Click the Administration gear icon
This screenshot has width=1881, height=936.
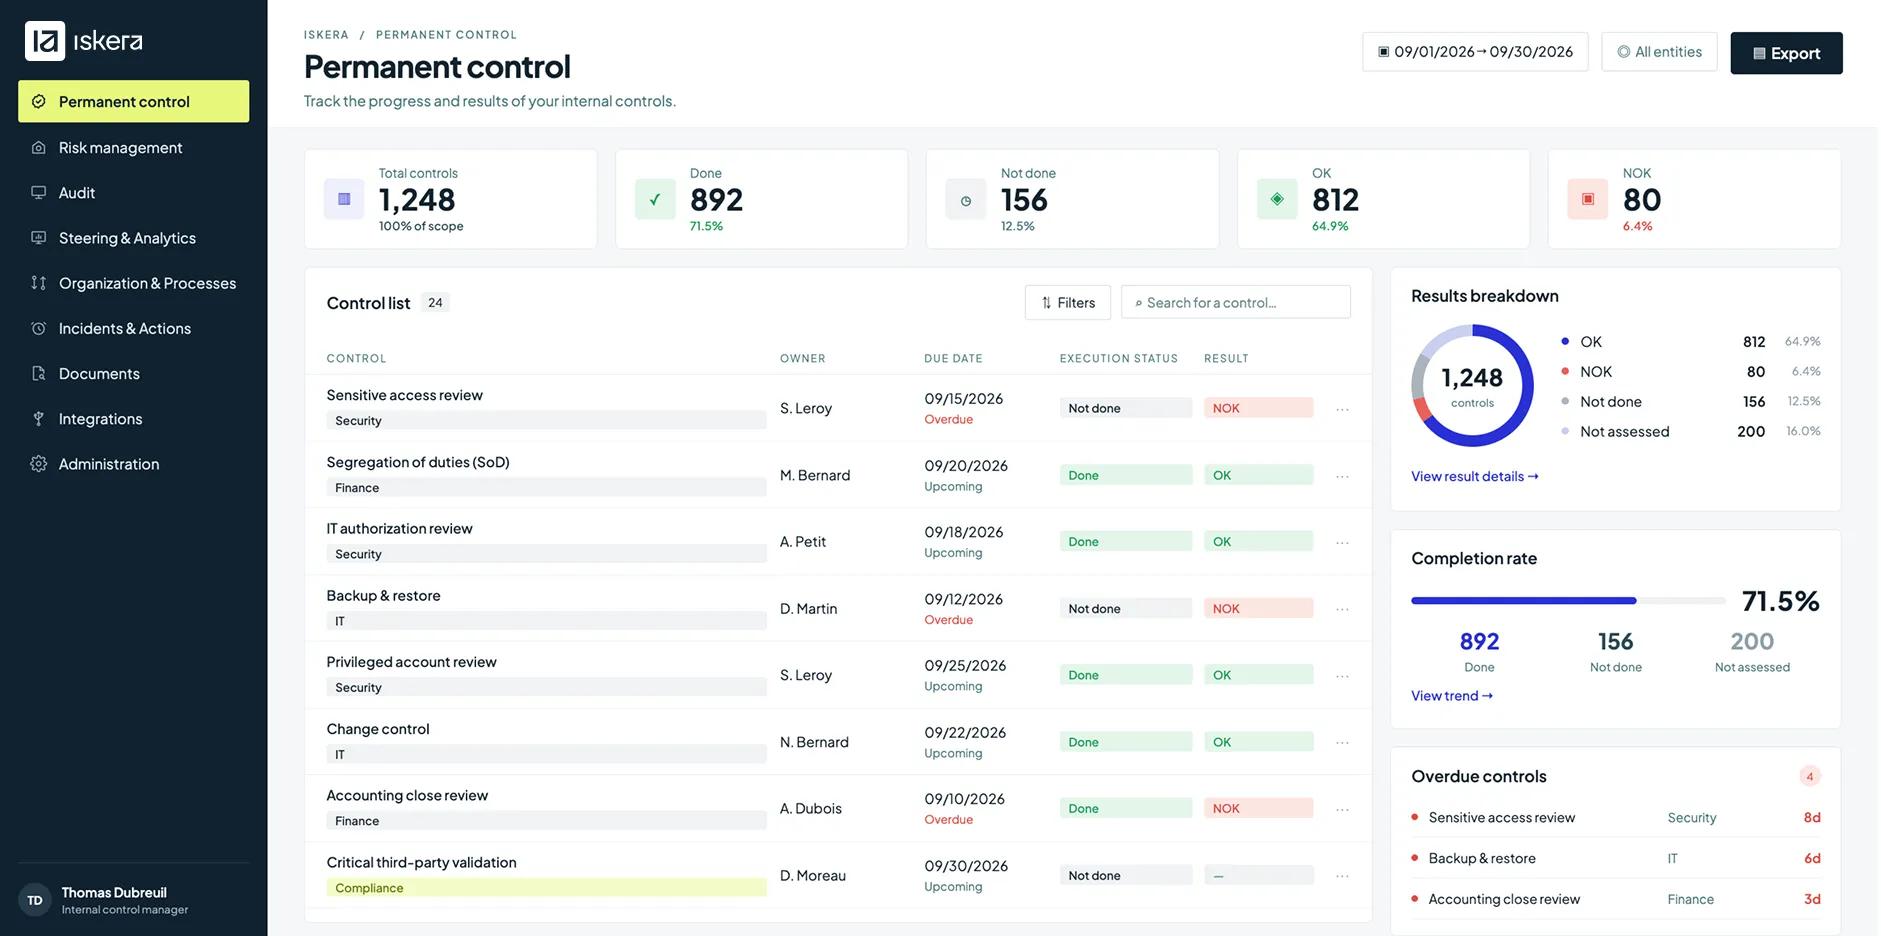coord(39,464)
